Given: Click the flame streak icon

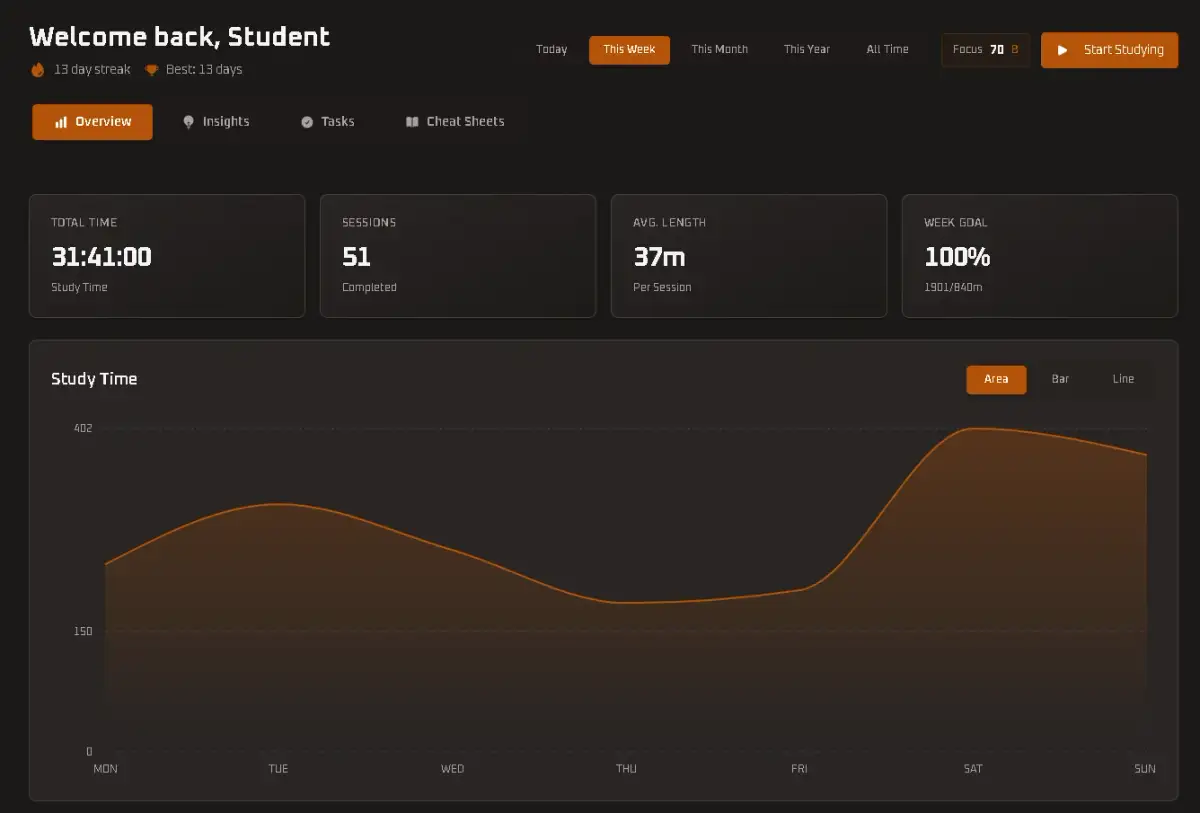Looking at the screenshot, I should 37,70.
